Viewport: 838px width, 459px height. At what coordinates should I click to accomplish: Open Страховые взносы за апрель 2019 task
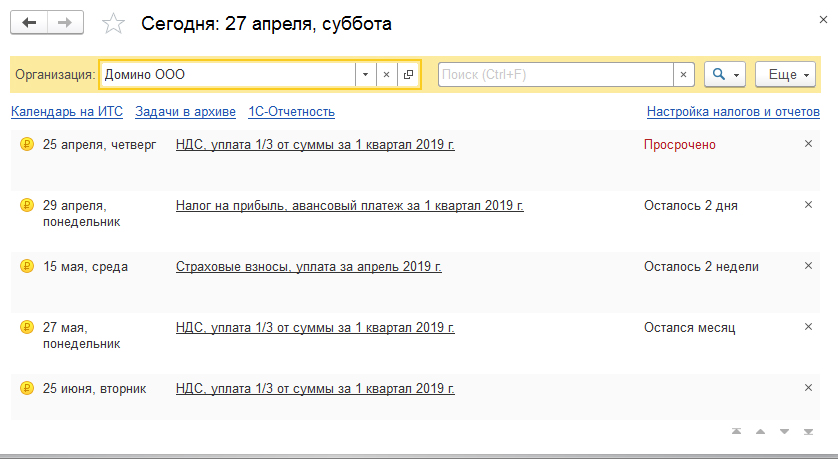308,267
